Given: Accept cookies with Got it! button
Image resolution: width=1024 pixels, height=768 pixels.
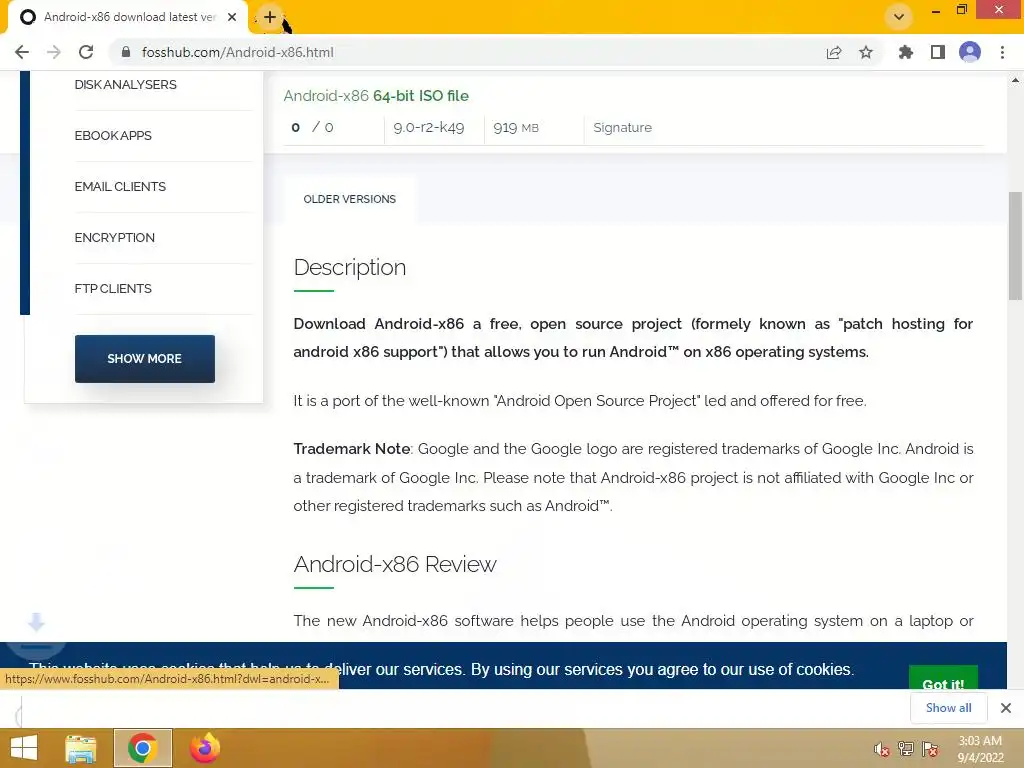Looking at the screenshot, I should 943,679.
